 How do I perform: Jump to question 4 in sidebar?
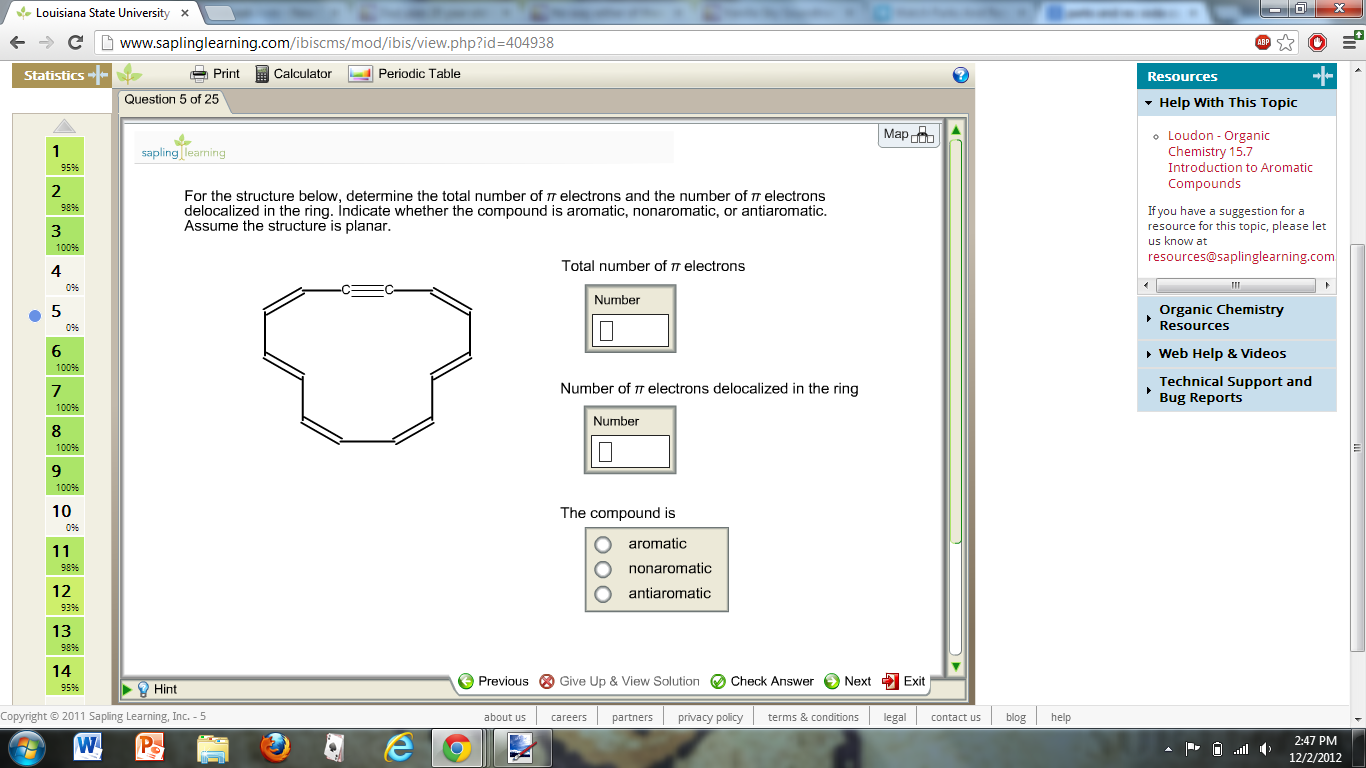point(65,276)
